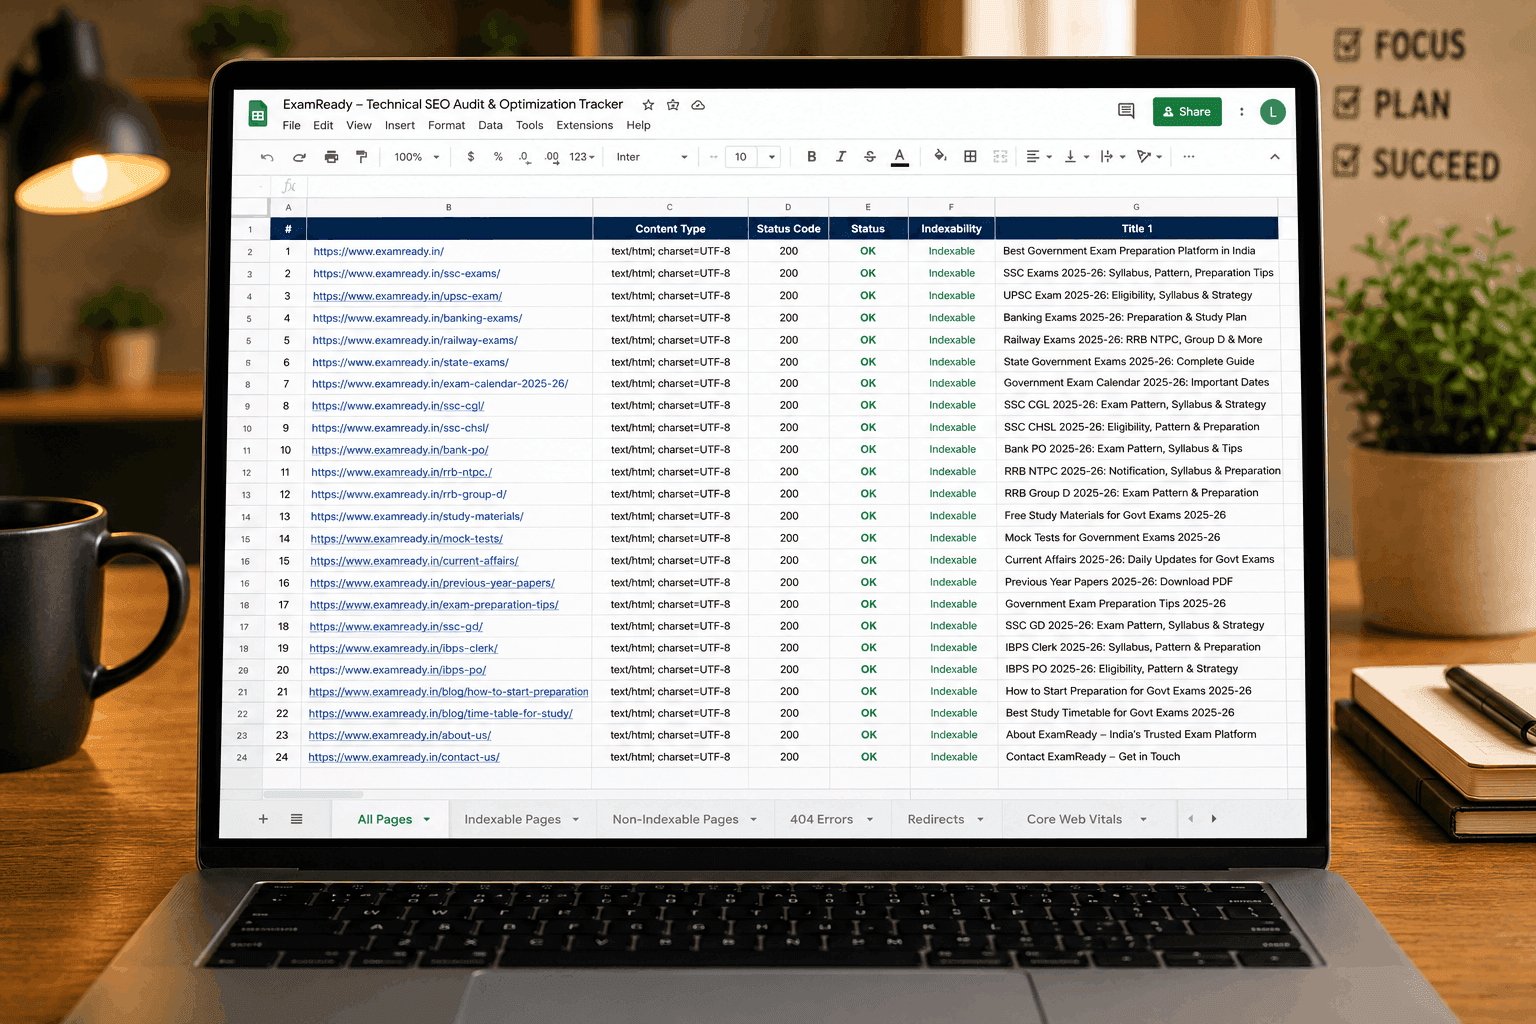Open the text wrapping dropdown

click(1113, 156)
